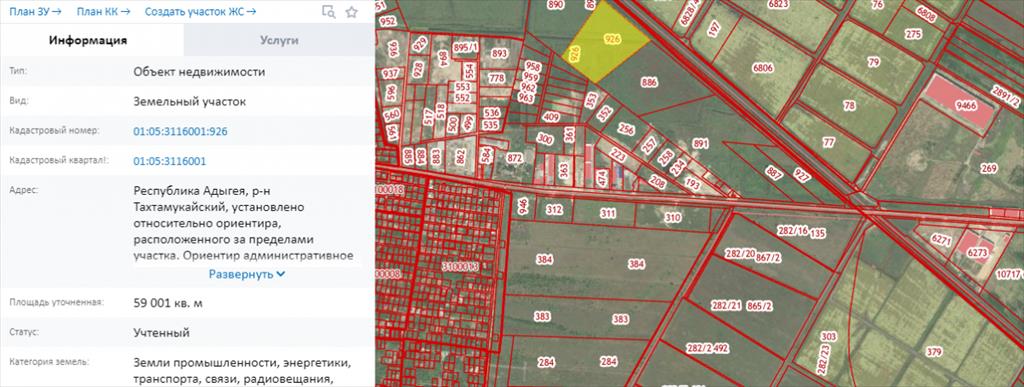Image resolution: width=1024 pixels, height=387 pixels.
Task: Open cadastral number 01:05:3116001:926 link
Action: click(x=180, y=132)
